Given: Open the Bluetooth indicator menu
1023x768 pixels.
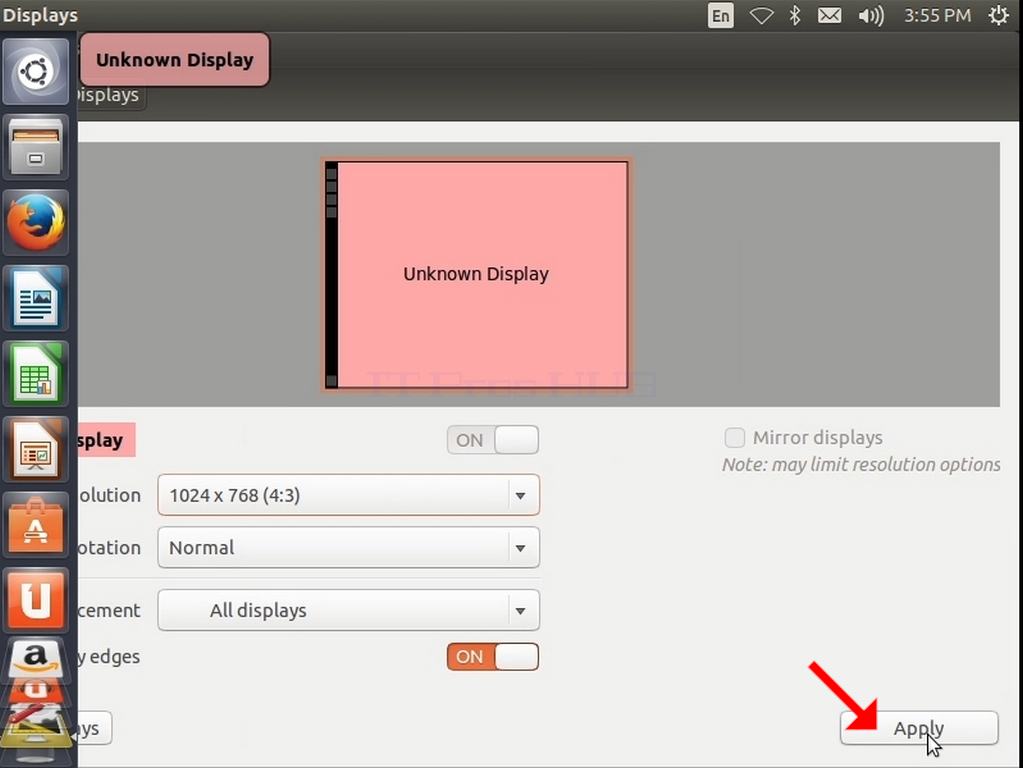Looking at the screenshot, I should coord(795,16).
